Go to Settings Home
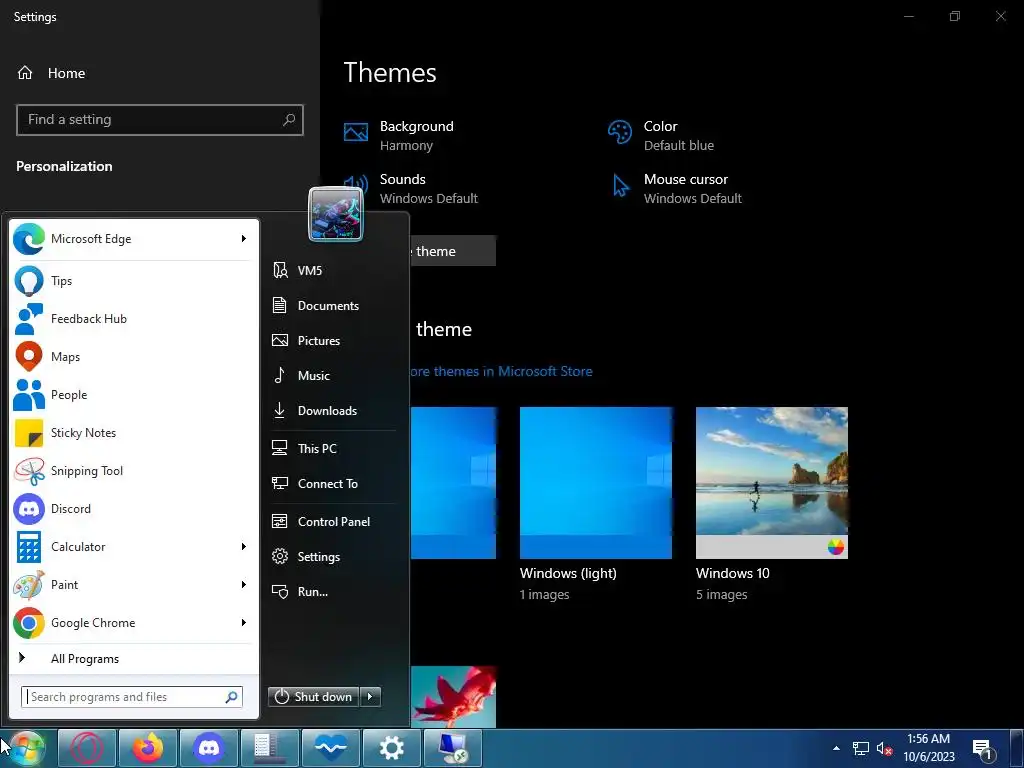The width and height of the screenshot is (1024, 768). [x=51, y=73]
